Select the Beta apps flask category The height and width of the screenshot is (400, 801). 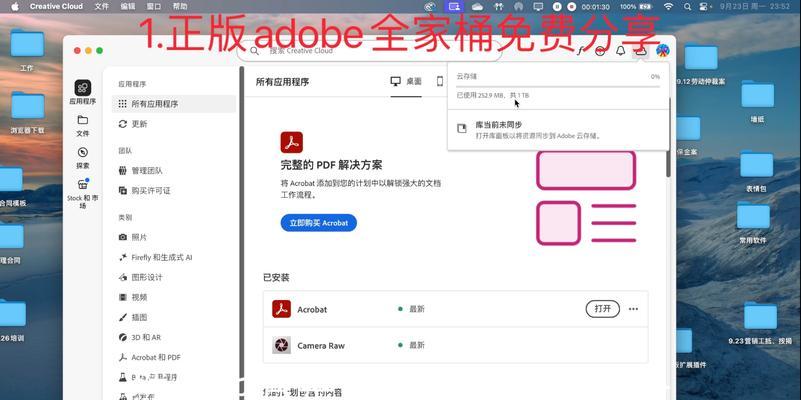[x=174, y=378]
